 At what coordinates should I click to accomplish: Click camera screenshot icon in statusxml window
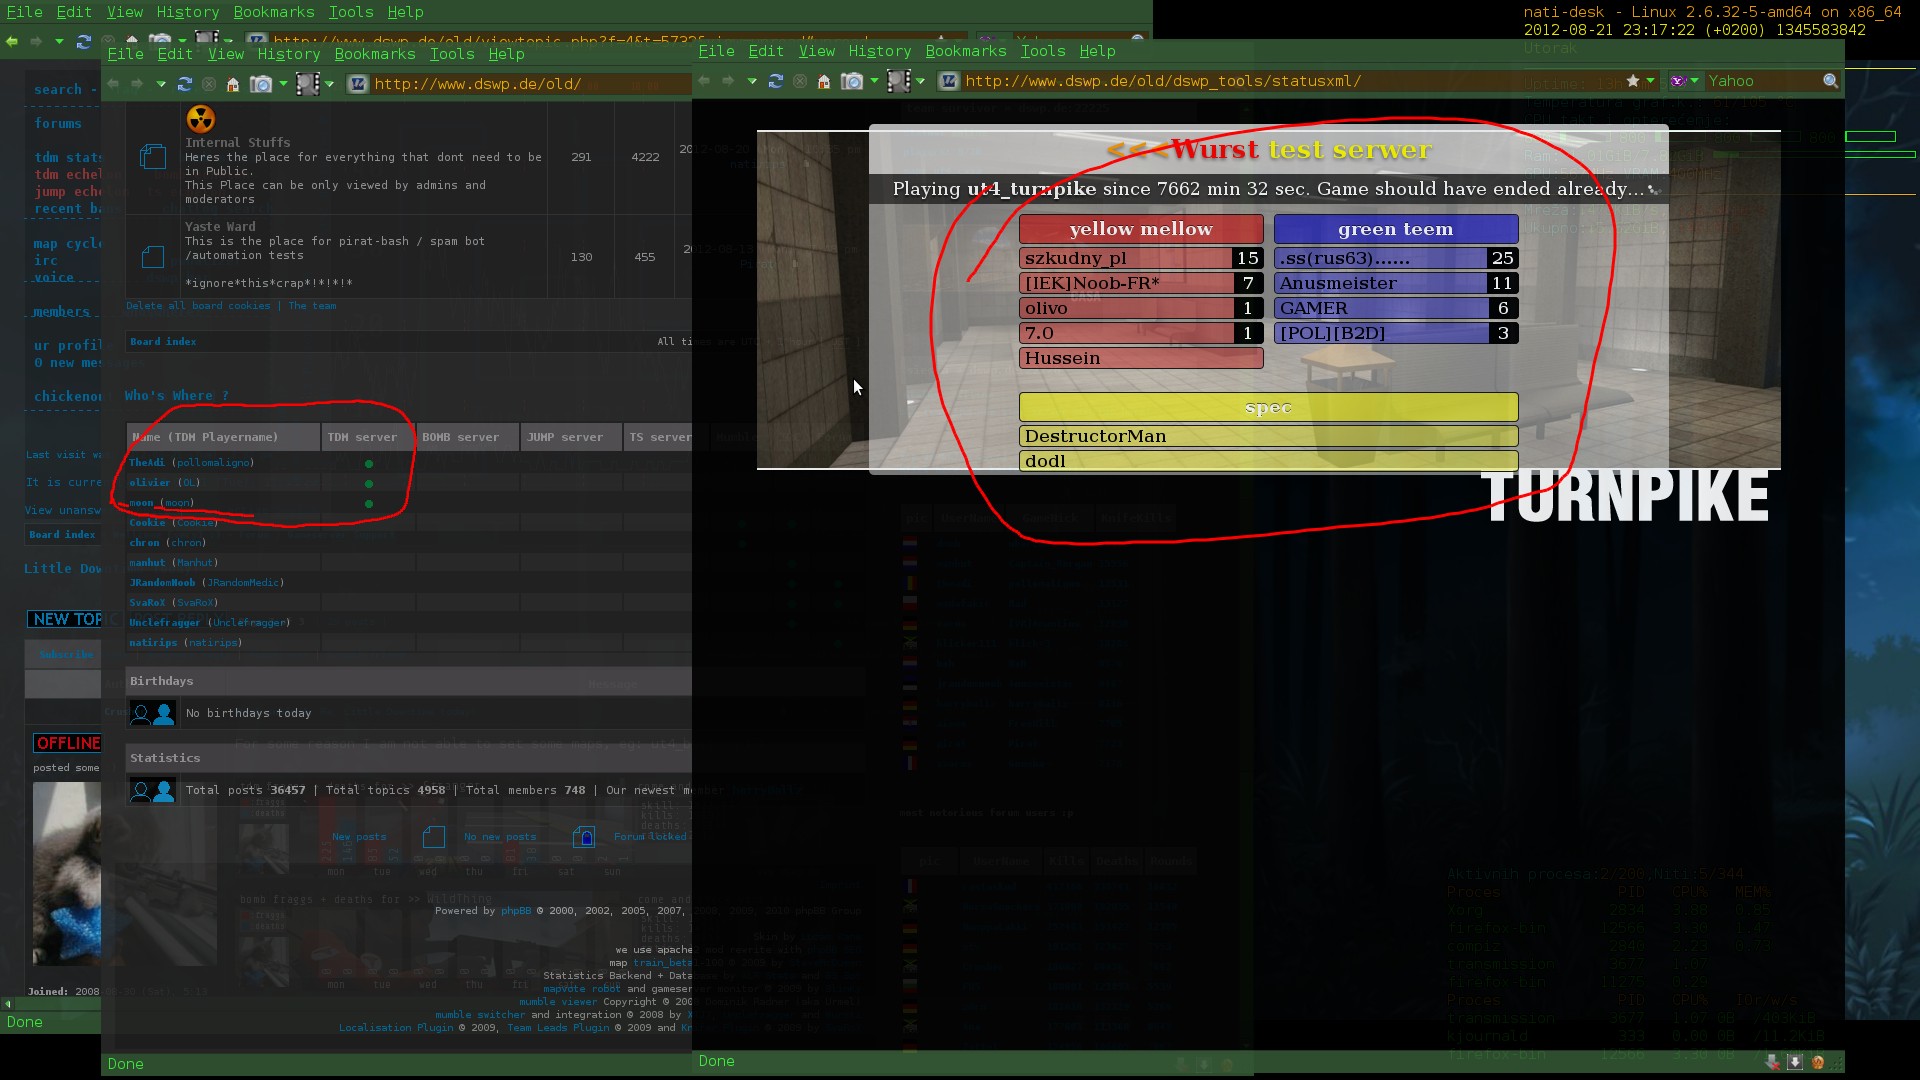tap(852, 81)
